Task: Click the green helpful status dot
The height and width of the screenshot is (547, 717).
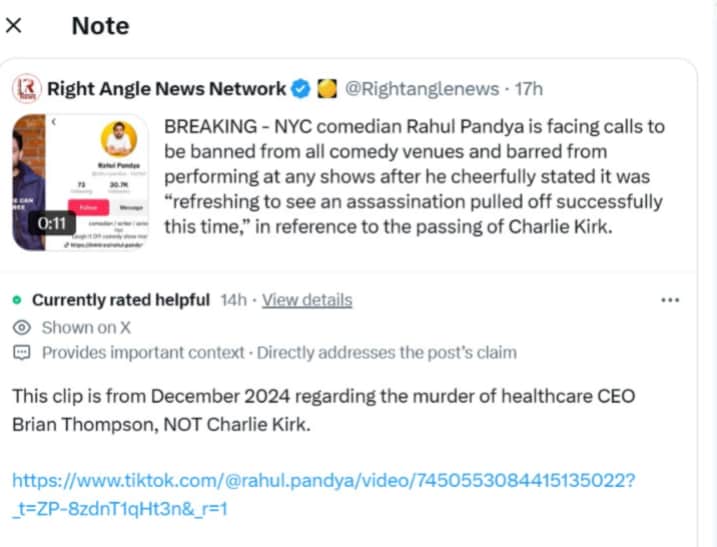Action: click(x=17, y=300)
